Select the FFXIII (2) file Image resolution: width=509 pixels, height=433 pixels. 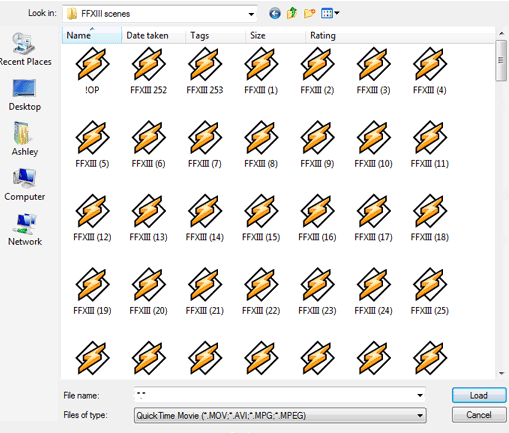point(317,71)
